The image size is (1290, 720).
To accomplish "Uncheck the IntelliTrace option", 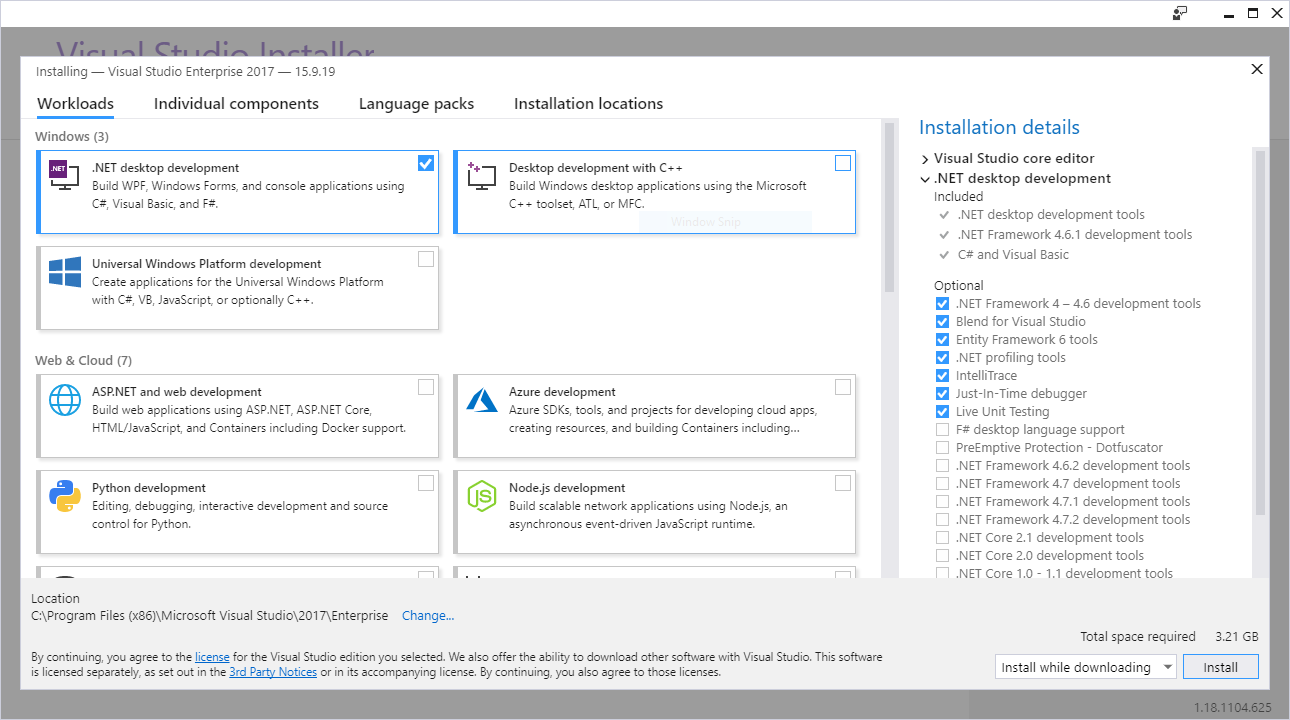I will click(x=942, y=376).
